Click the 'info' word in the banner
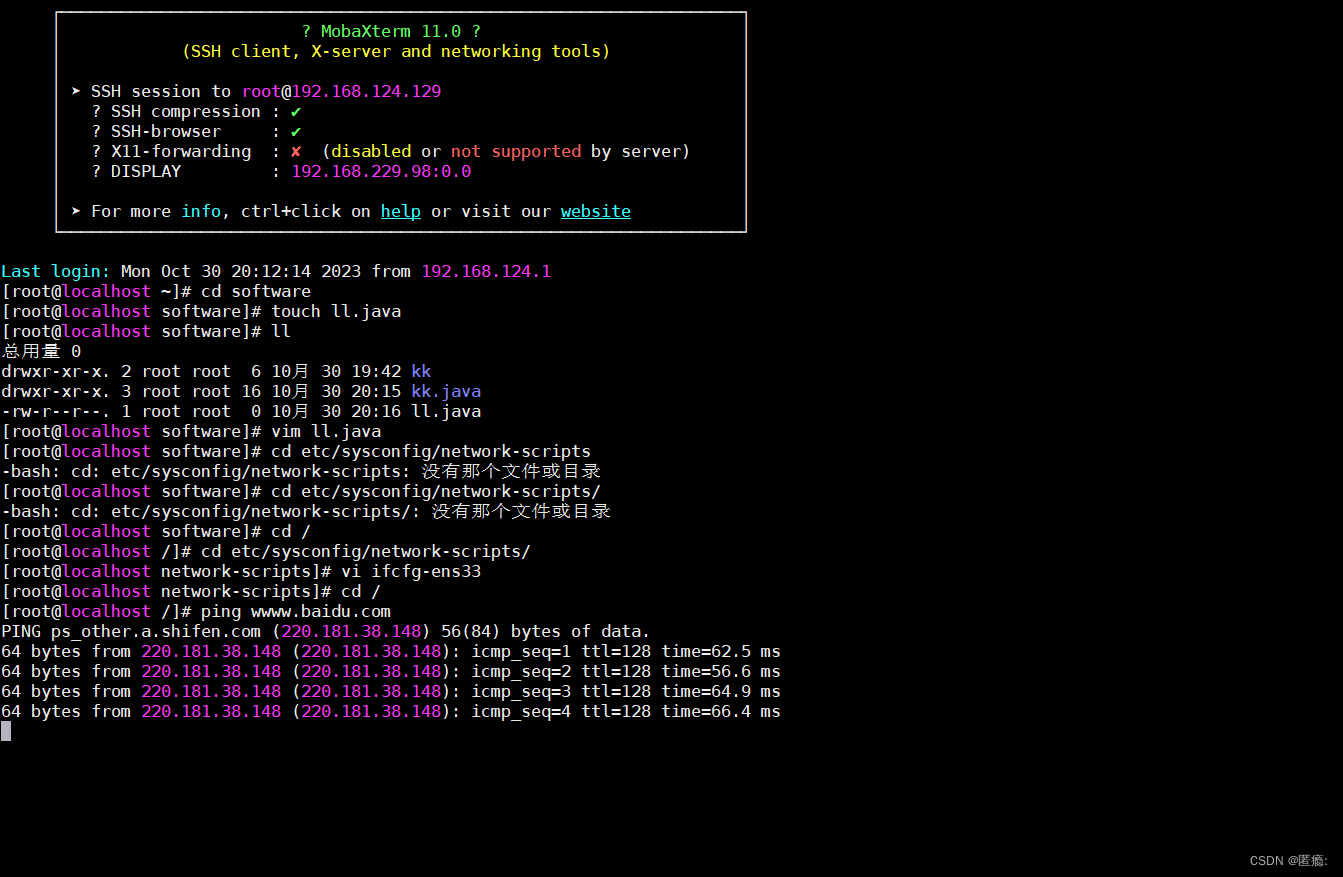The width and height of the screenshot is (1343, 877). pyautogui.click(x=201, y=211)
